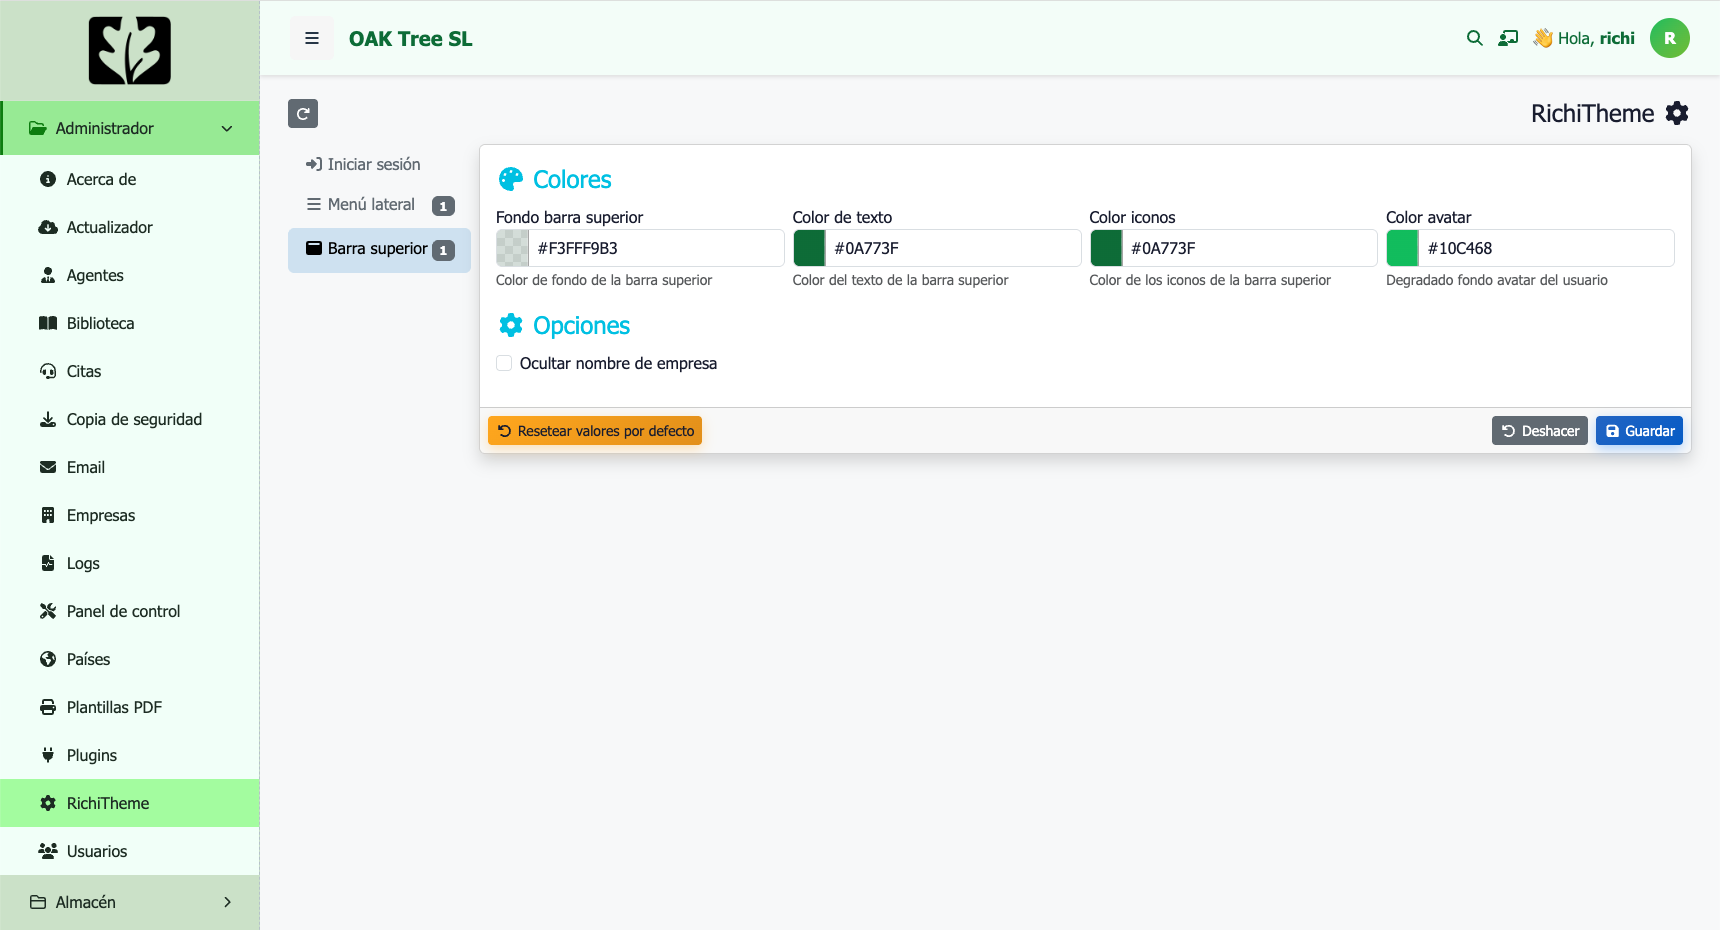Click the search magnifier icon in top bar
1720x930 pixels.
[1474, 38]
